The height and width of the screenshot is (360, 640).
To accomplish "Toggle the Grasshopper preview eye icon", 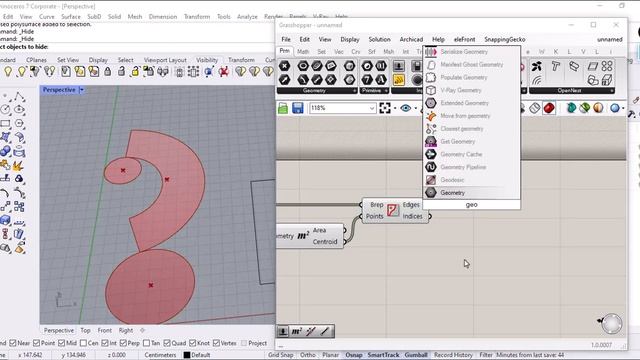I will coord(406,108).
